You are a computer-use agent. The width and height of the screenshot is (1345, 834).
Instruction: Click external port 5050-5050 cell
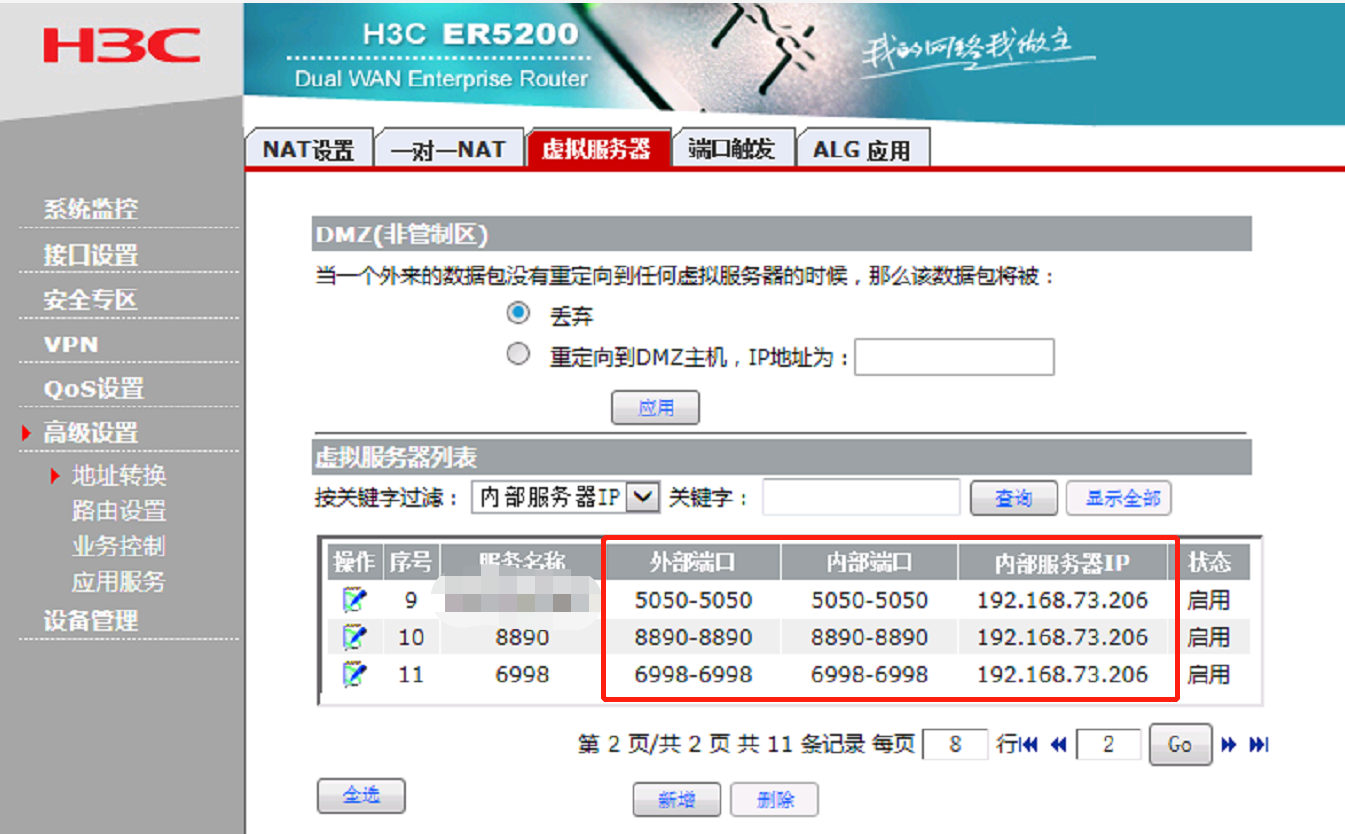(693, 600)
